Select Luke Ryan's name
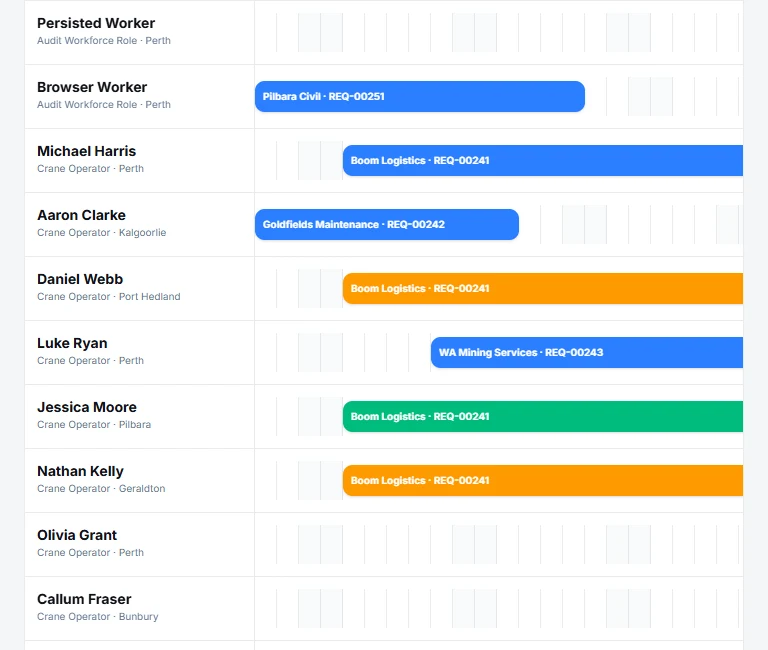This screenshot has width=768, height=650. [72, 343]
